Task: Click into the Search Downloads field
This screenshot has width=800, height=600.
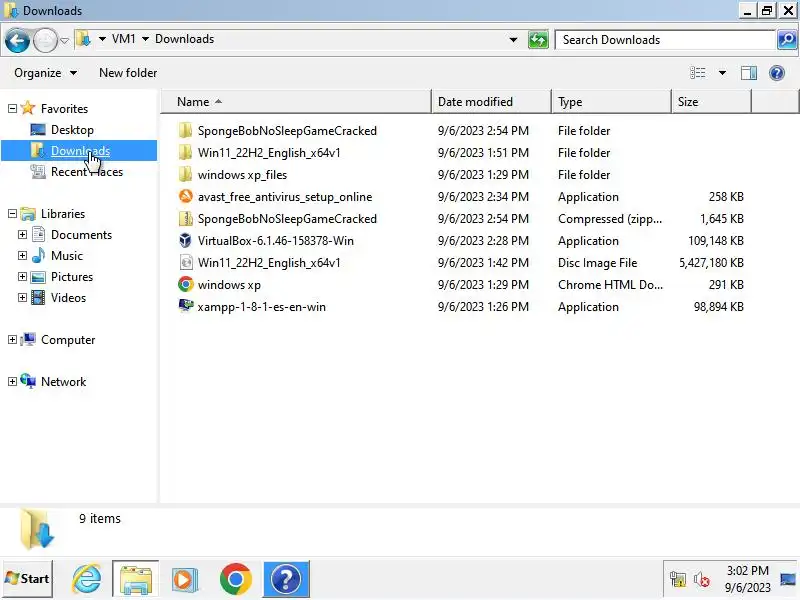Action: (x=665, y=40)
